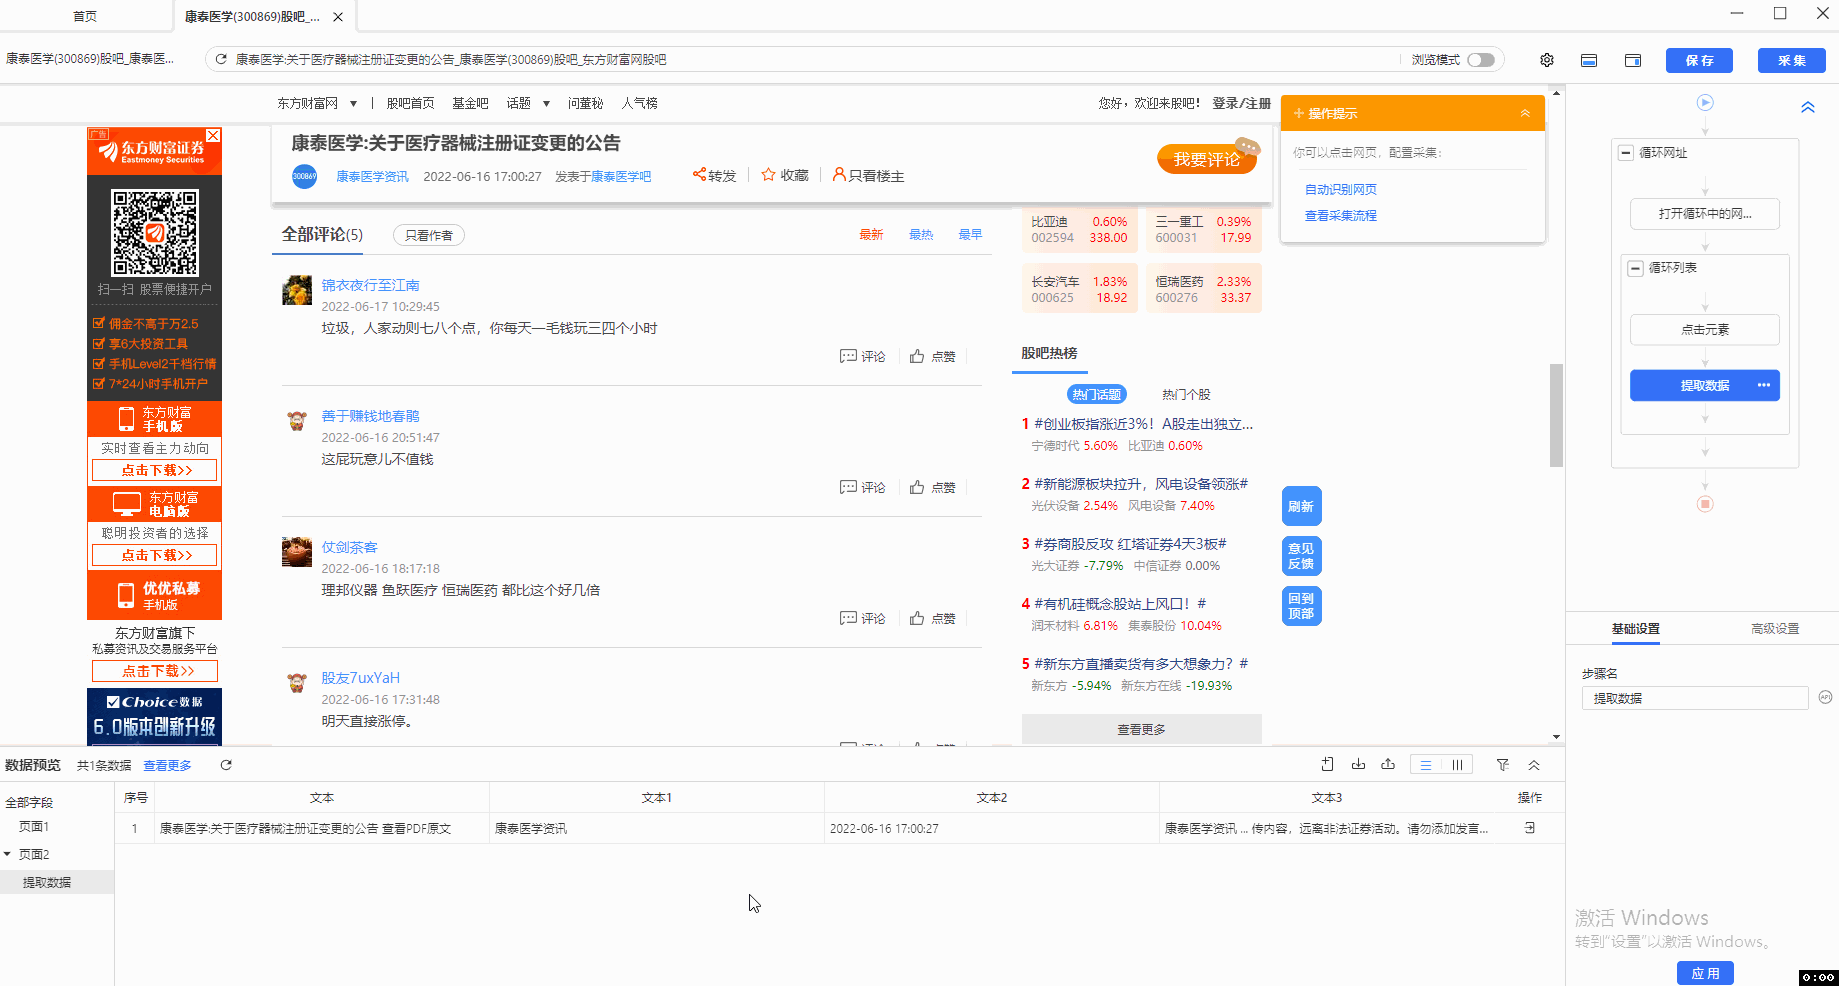
Task: Click the 收藏 star icon
Action: click(768, 175)
